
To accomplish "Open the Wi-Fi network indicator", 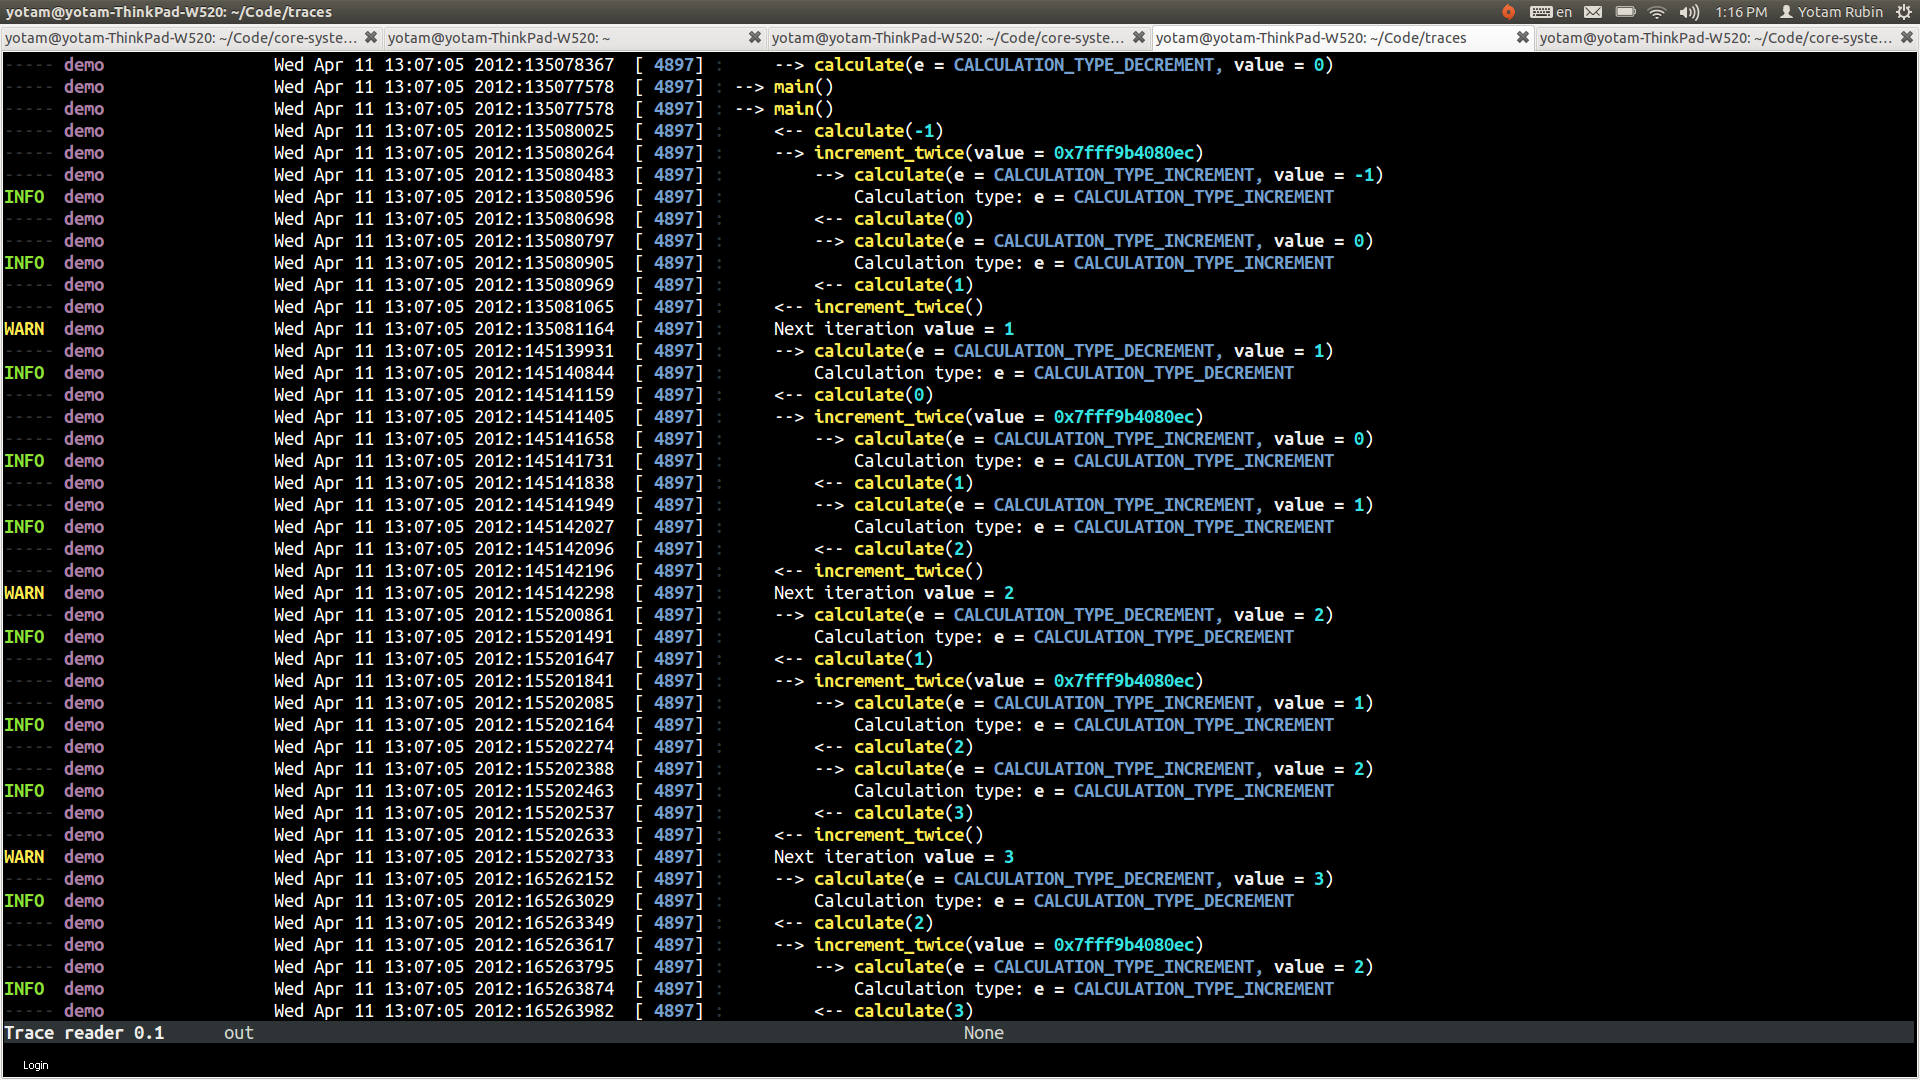I will [x=1657, y=12].
